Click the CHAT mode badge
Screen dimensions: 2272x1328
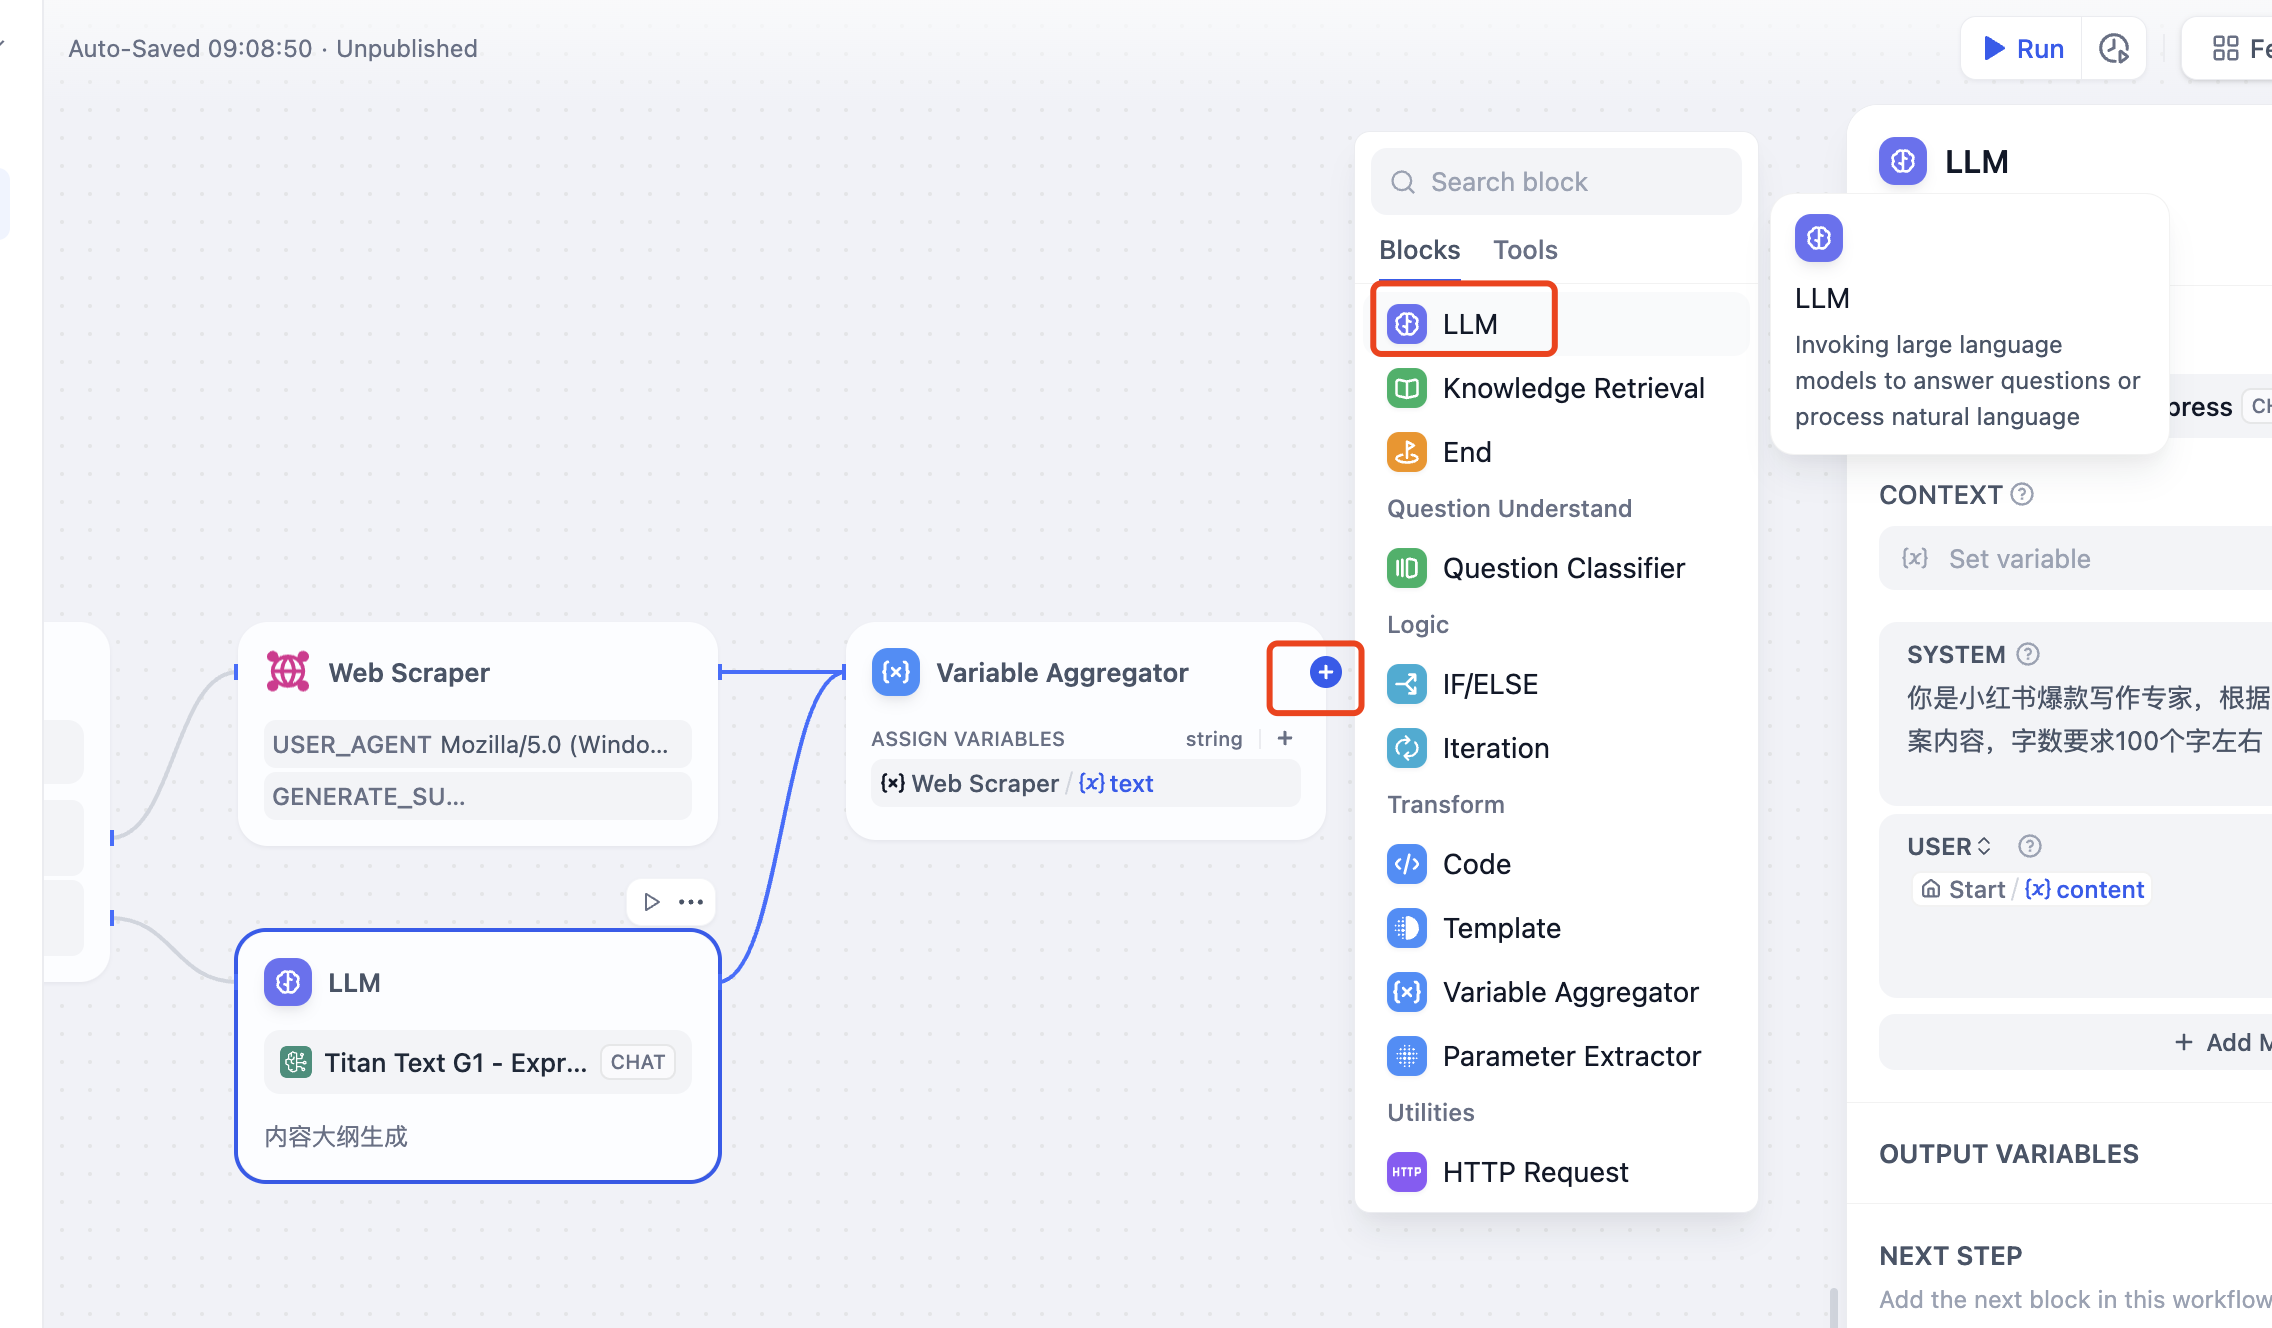coord(637,1062)
